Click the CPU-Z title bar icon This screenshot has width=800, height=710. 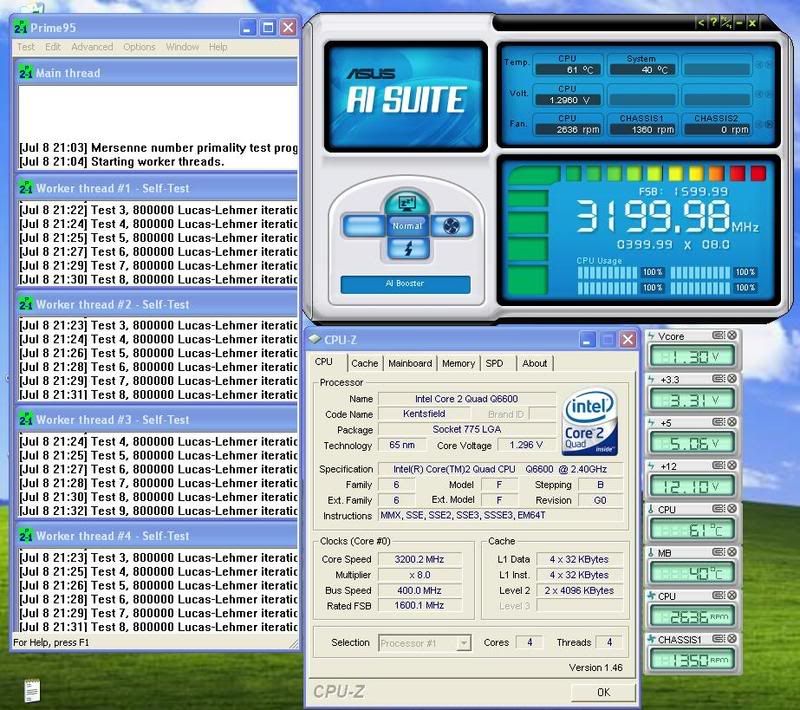(315, 339)
